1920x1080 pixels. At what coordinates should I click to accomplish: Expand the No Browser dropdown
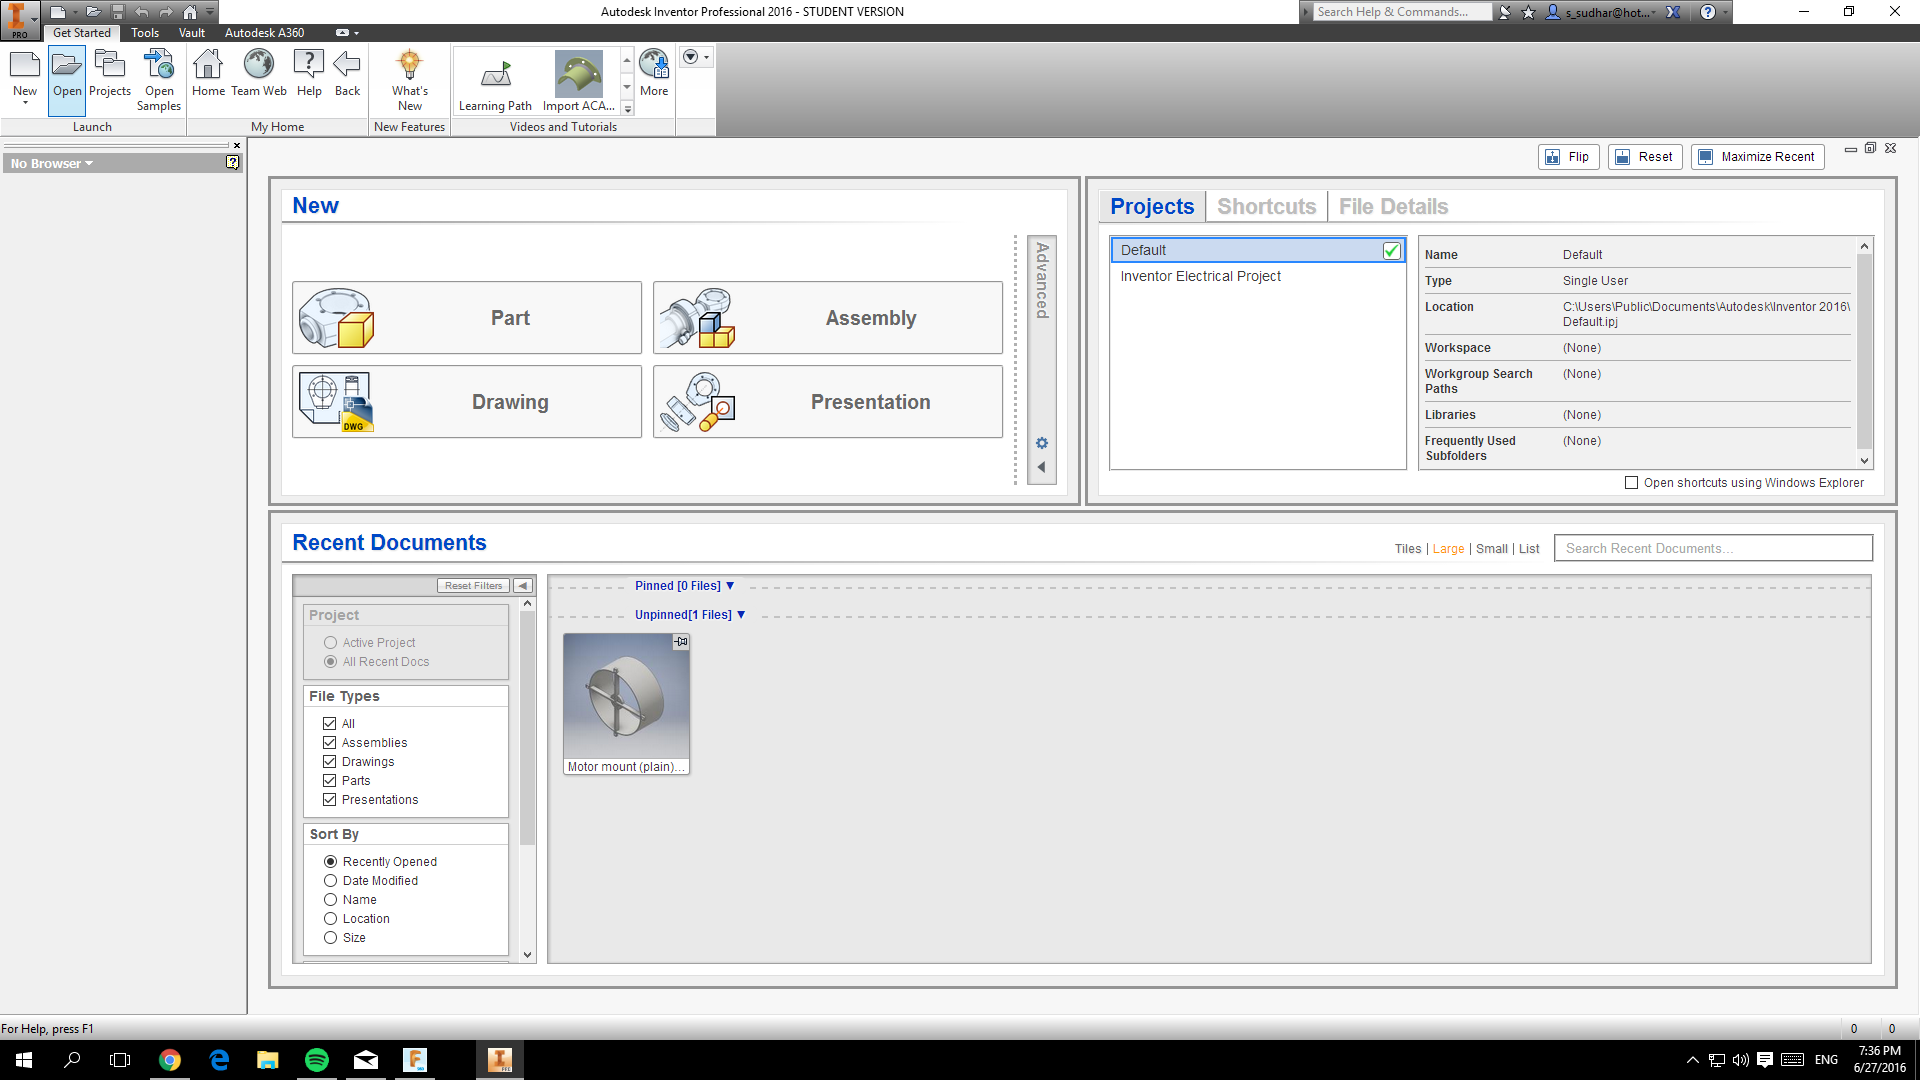pyautogui.click(x=52, y=164)
